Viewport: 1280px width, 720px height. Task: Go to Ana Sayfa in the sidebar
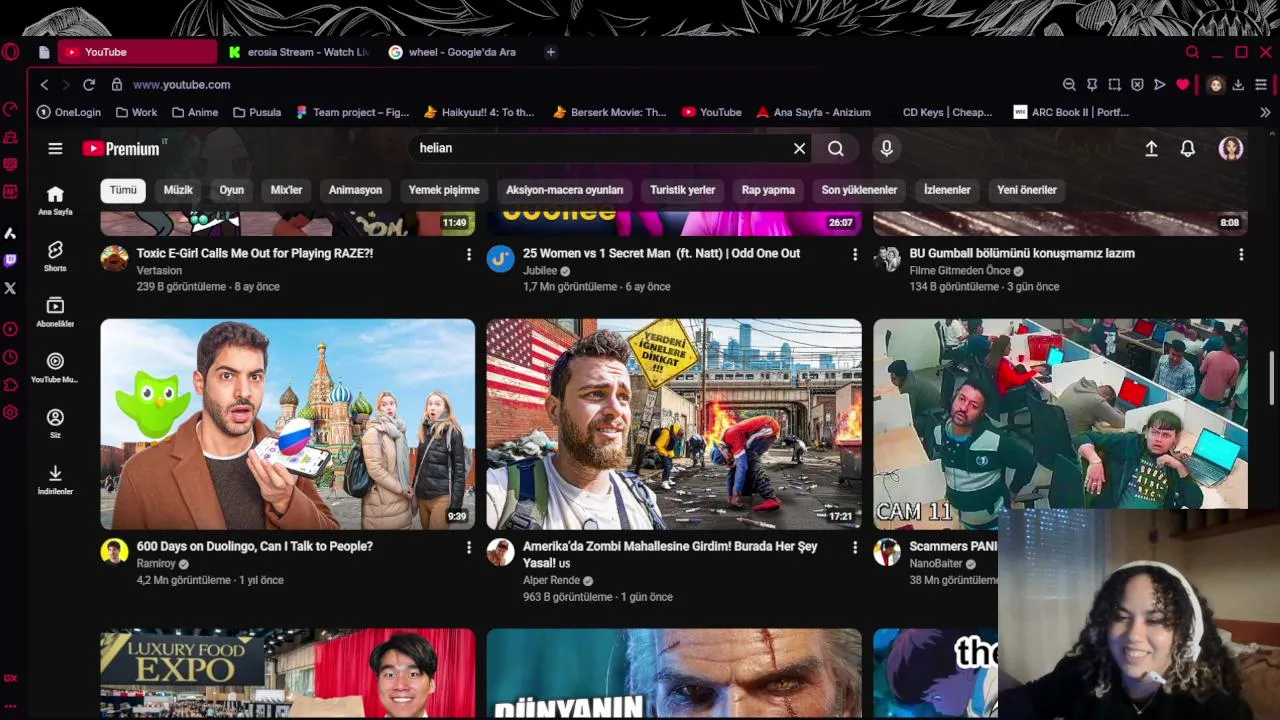55,200
